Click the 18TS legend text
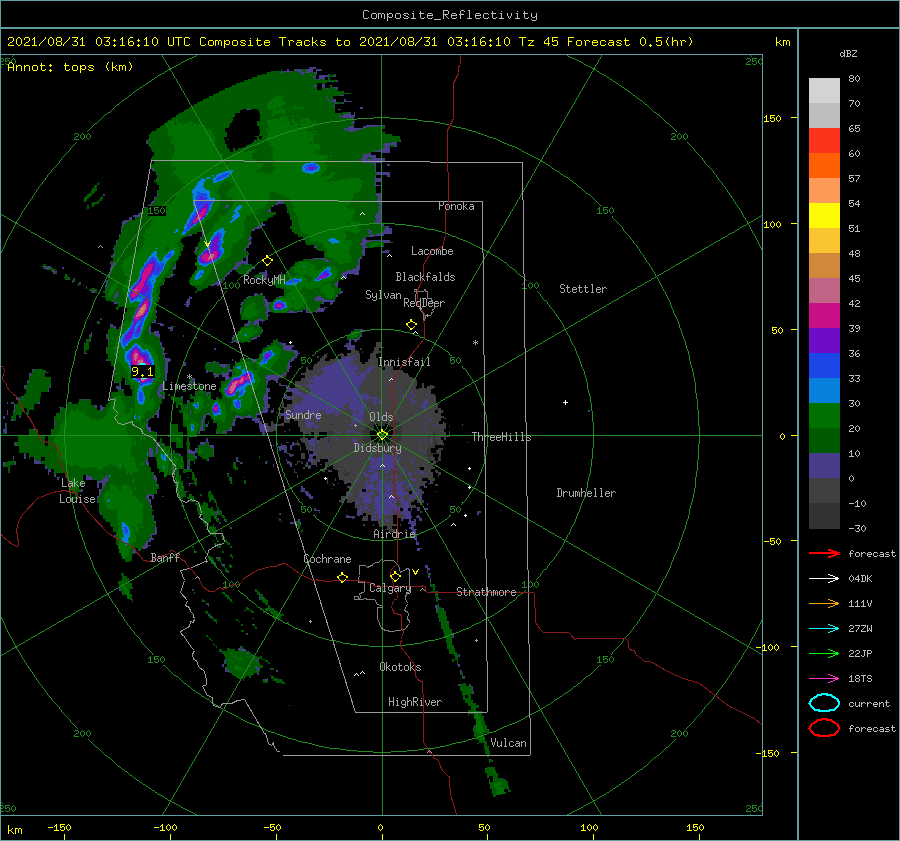 860,679
